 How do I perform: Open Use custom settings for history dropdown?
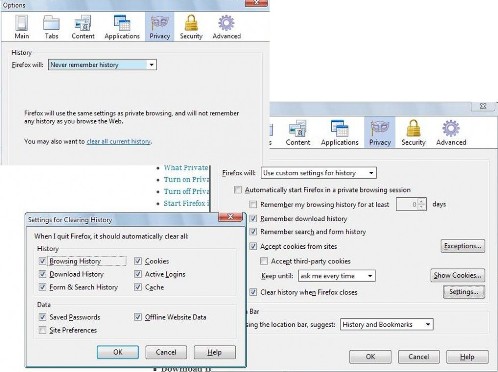coord(319,173)
